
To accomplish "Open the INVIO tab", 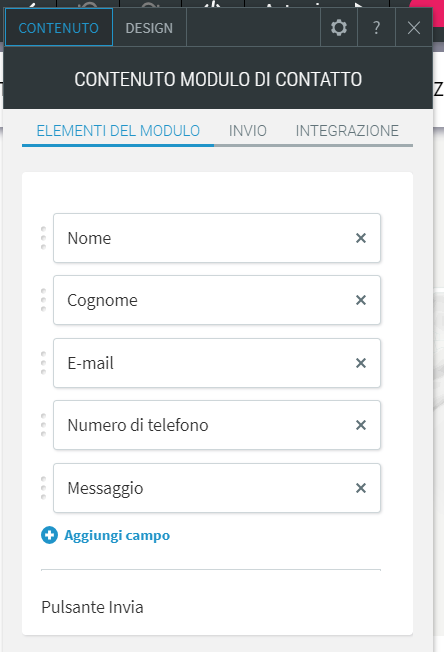I will [248, 131].
